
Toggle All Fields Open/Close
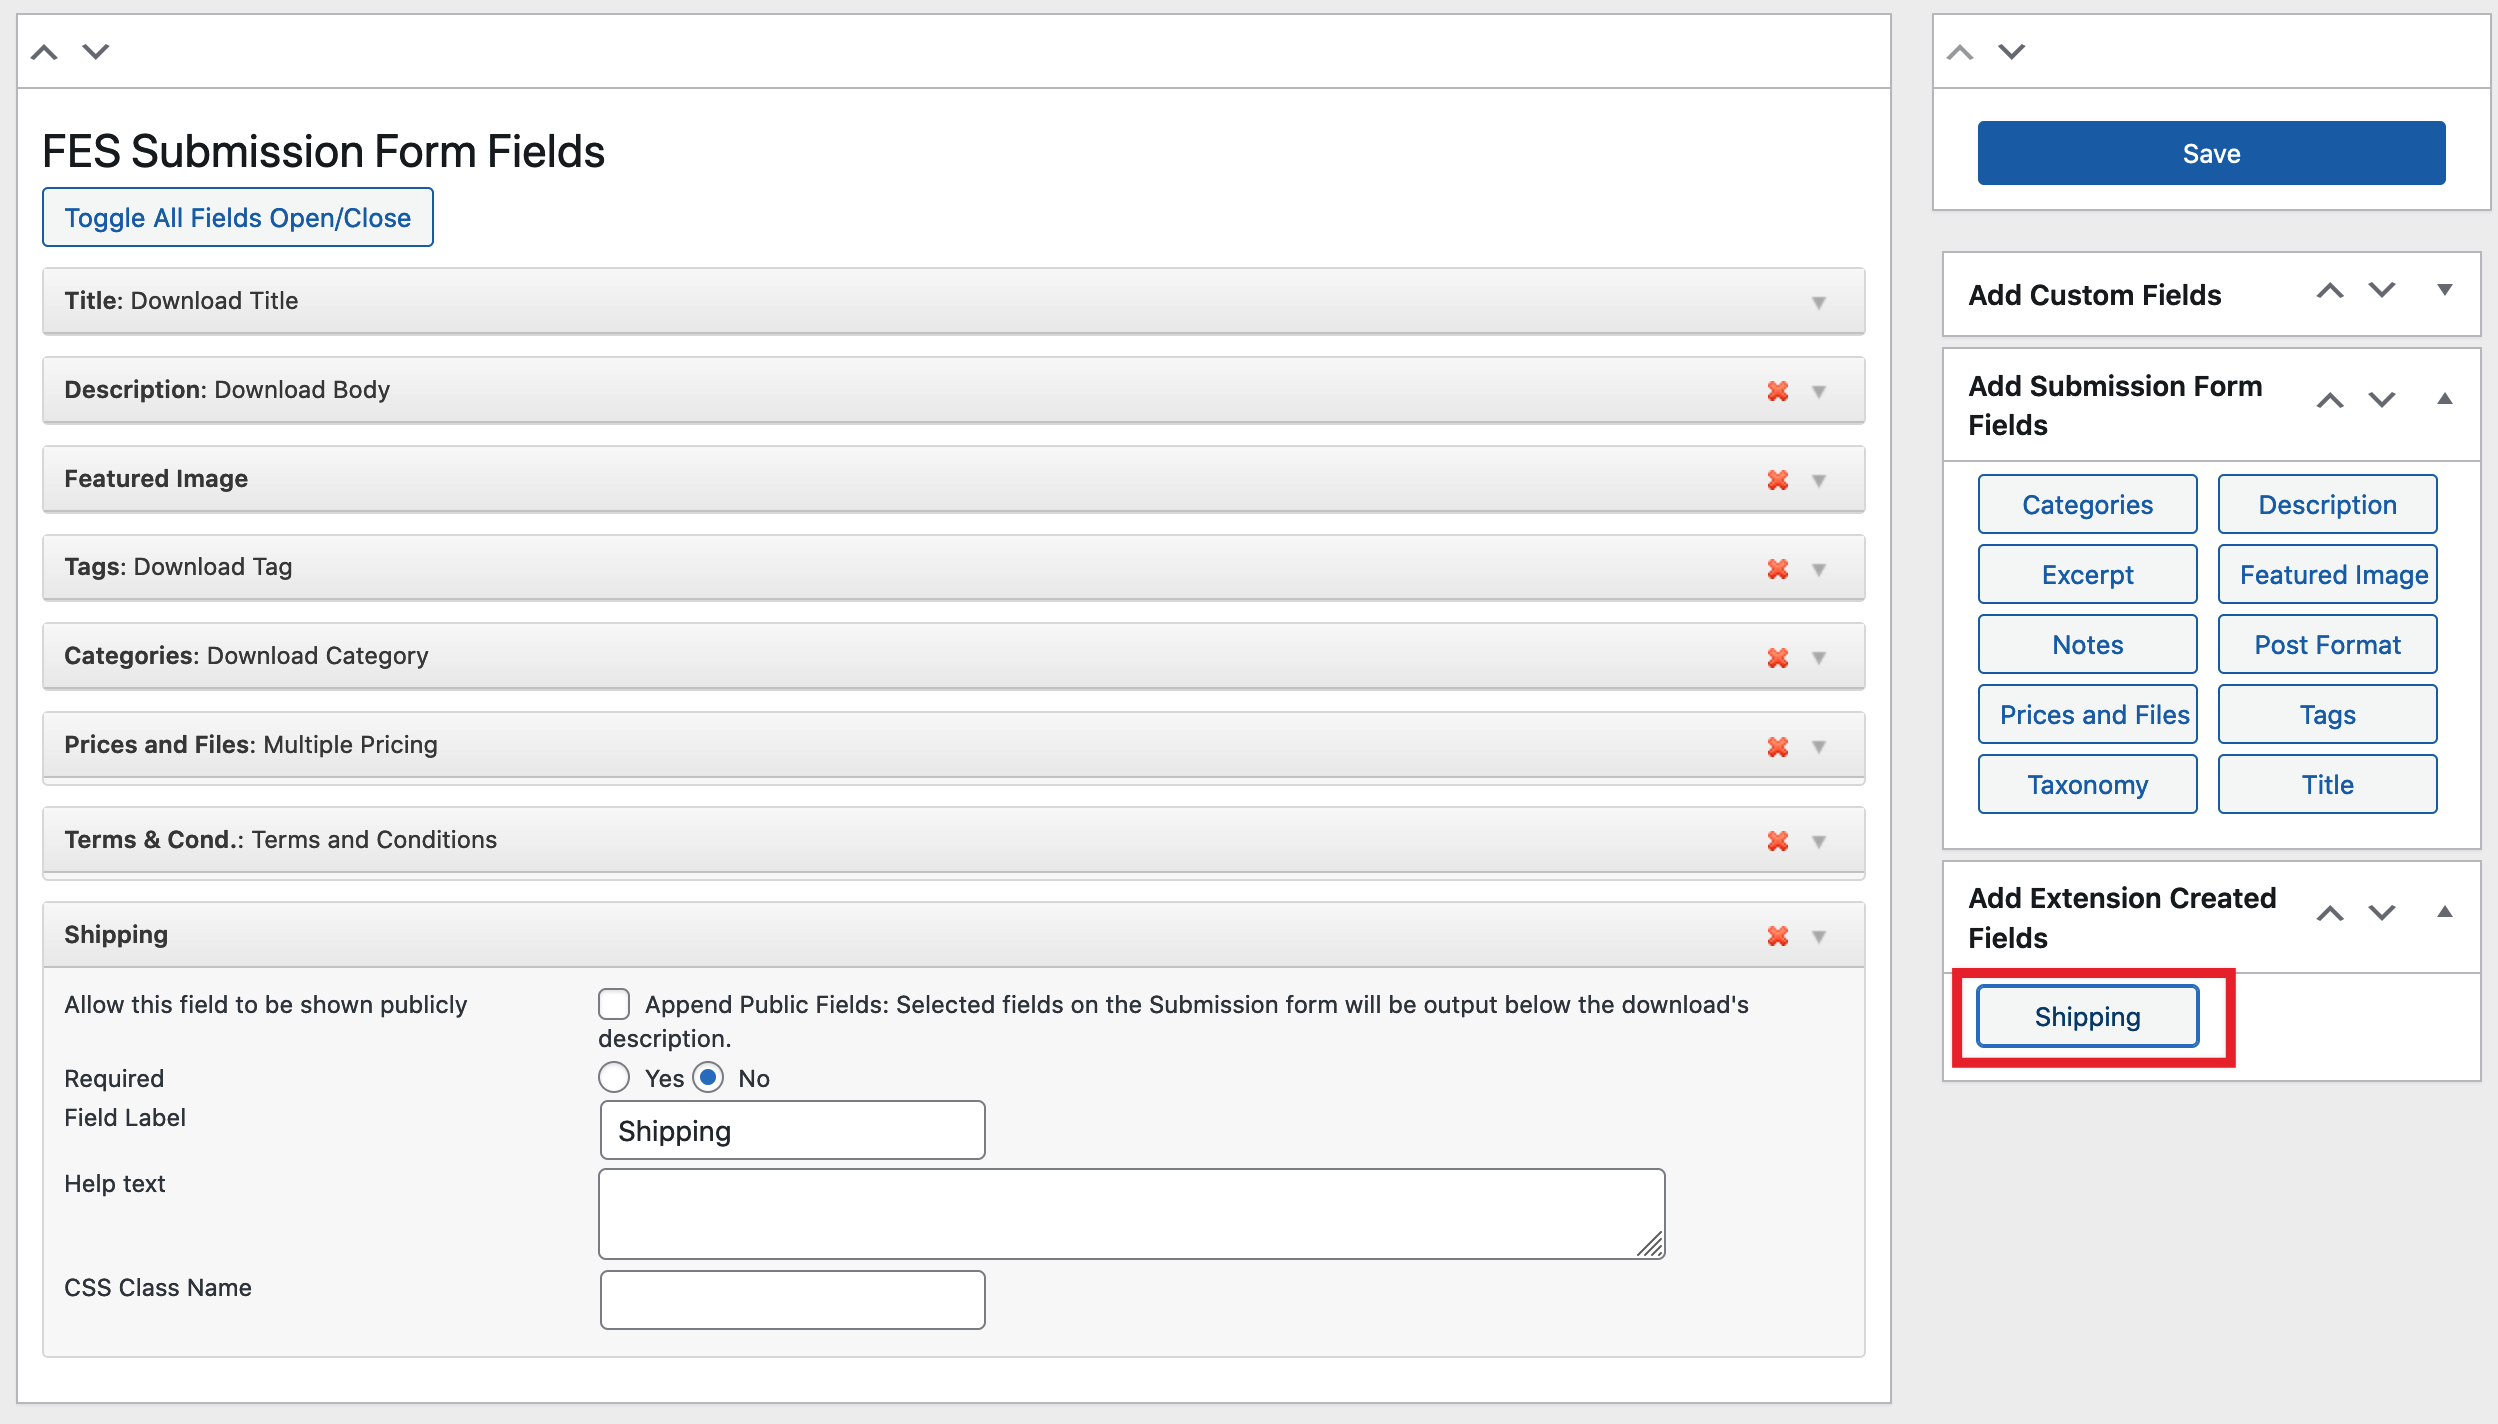coord(238,217)
